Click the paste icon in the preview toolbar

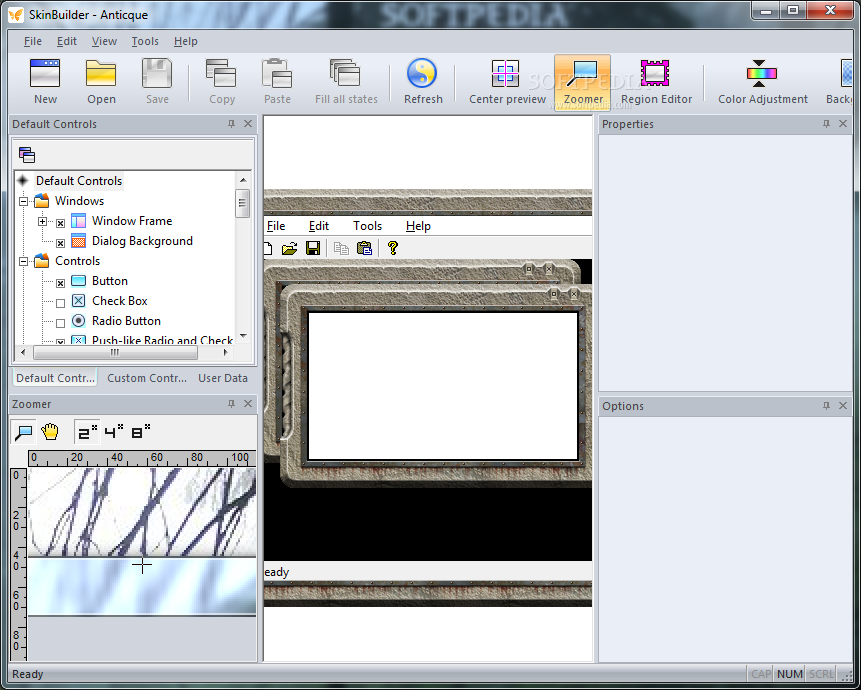364,249
